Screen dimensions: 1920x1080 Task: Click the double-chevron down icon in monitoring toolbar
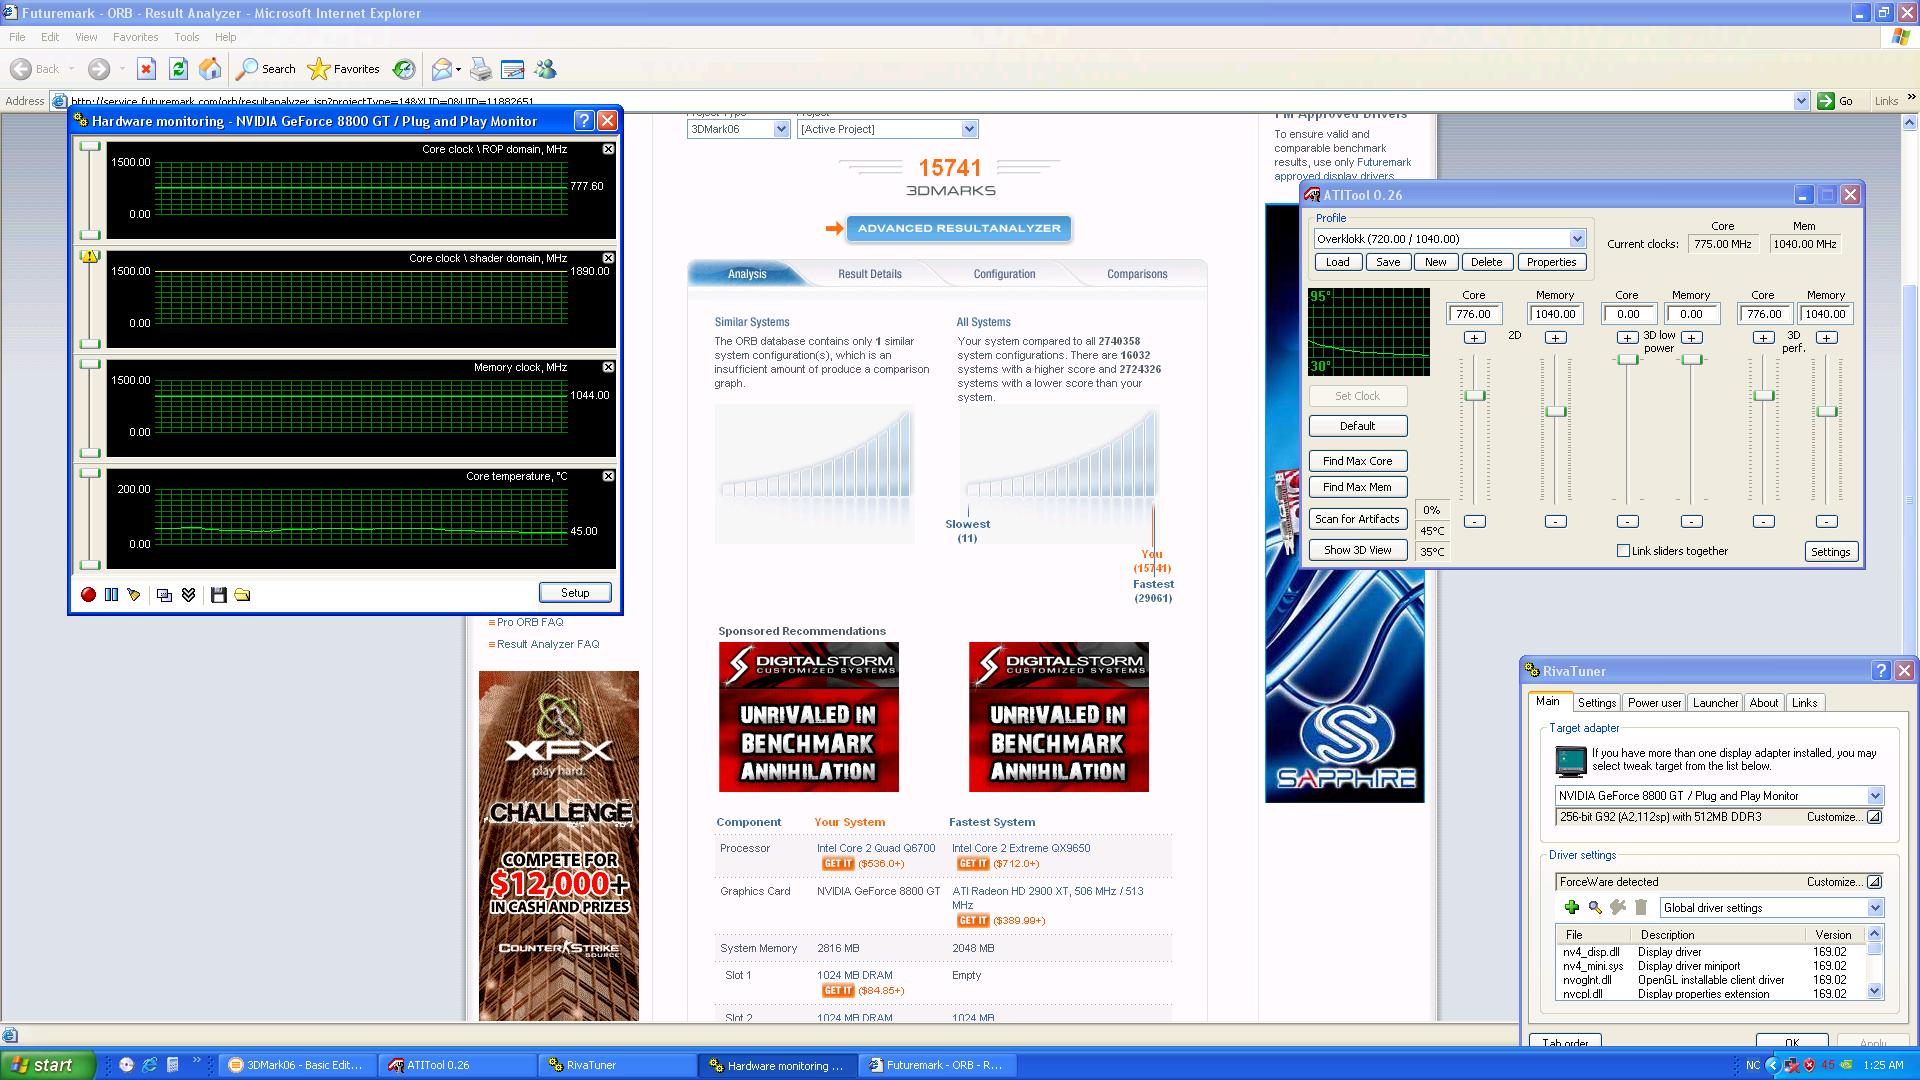pyautogui.click(x=188, y=595)
